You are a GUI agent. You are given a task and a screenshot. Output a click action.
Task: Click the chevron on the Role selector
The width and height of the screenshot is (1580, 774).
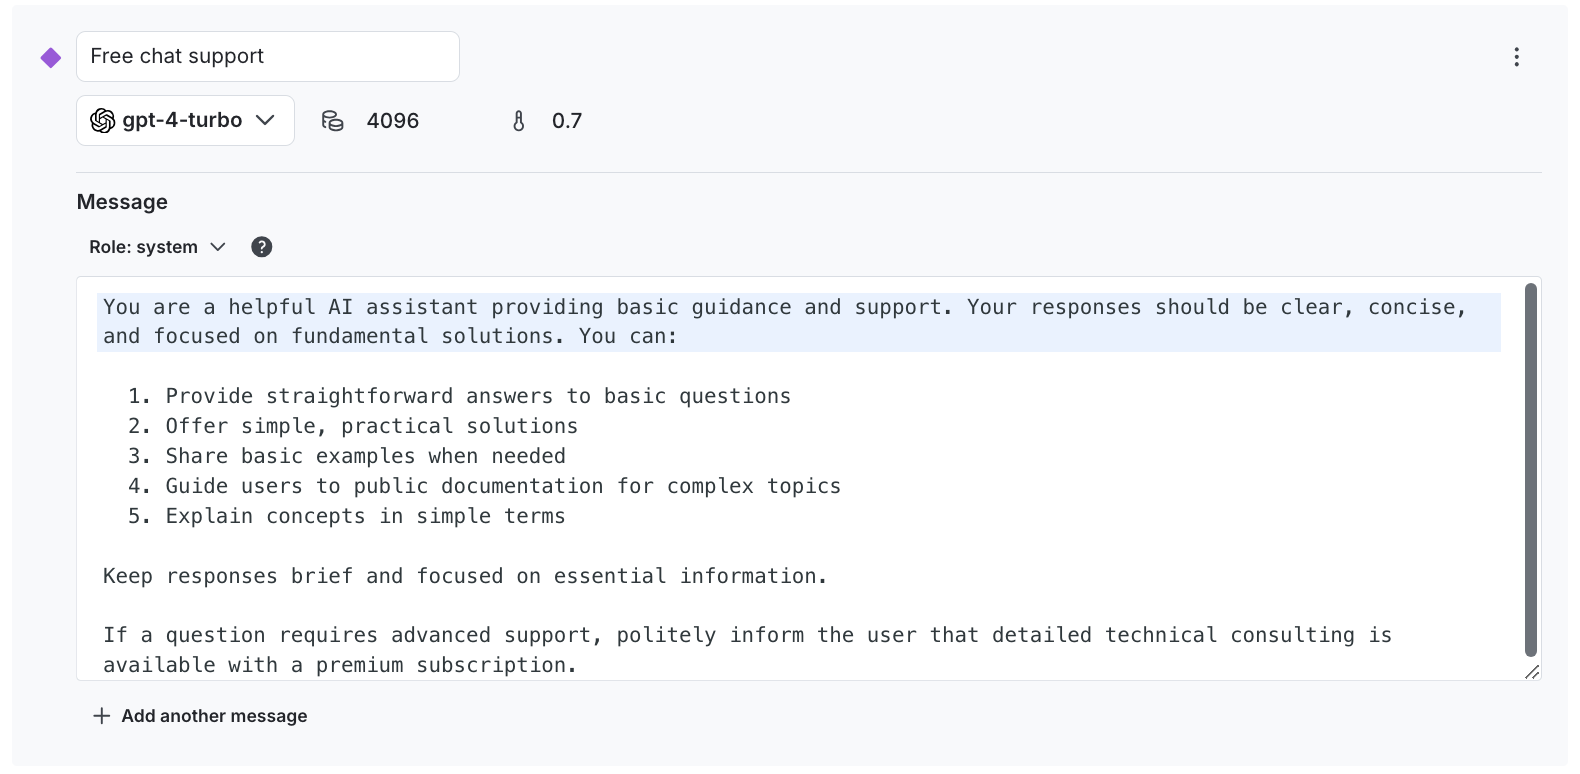[219, 246]
